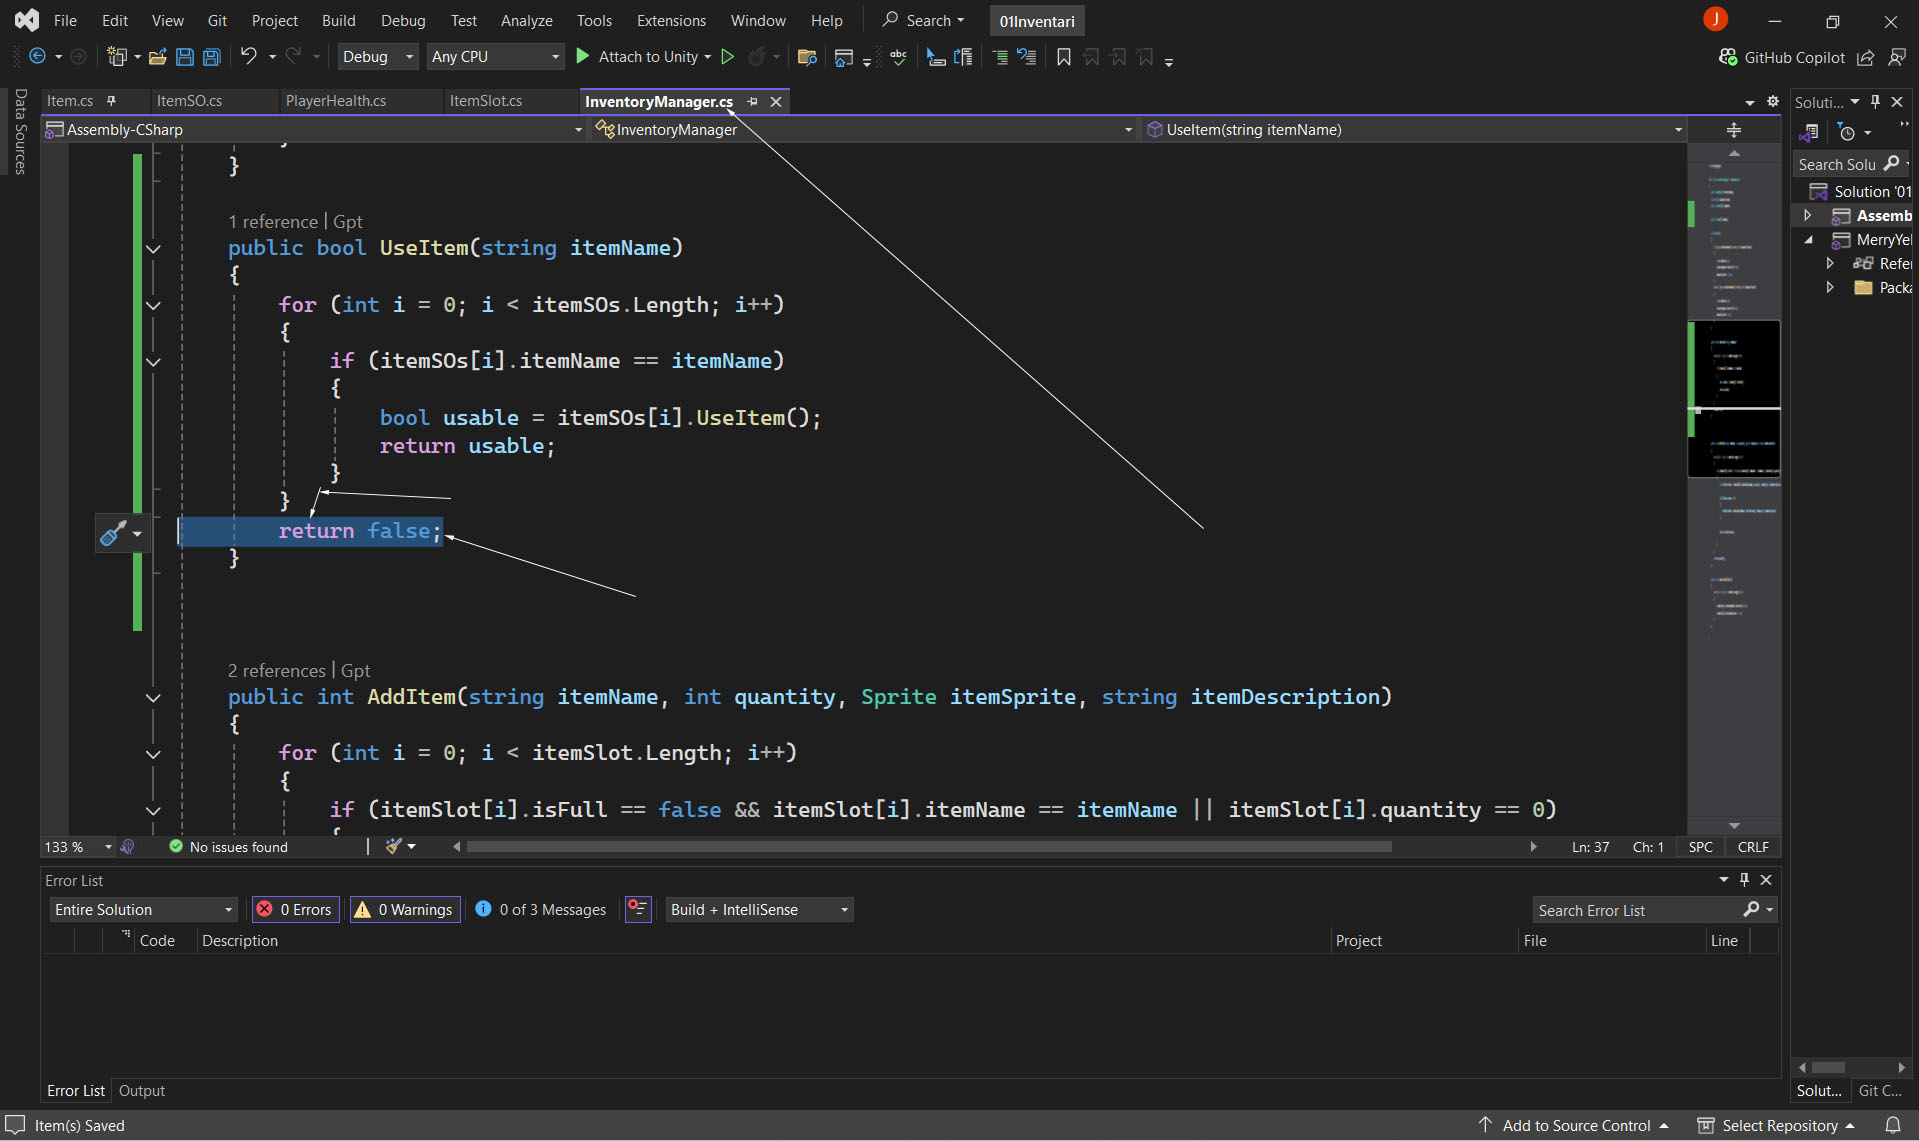Viewport: 1919px width, 1141px height.
Task: Collapse the UseItem method outline chevron
Action: (x=153, y=249)
